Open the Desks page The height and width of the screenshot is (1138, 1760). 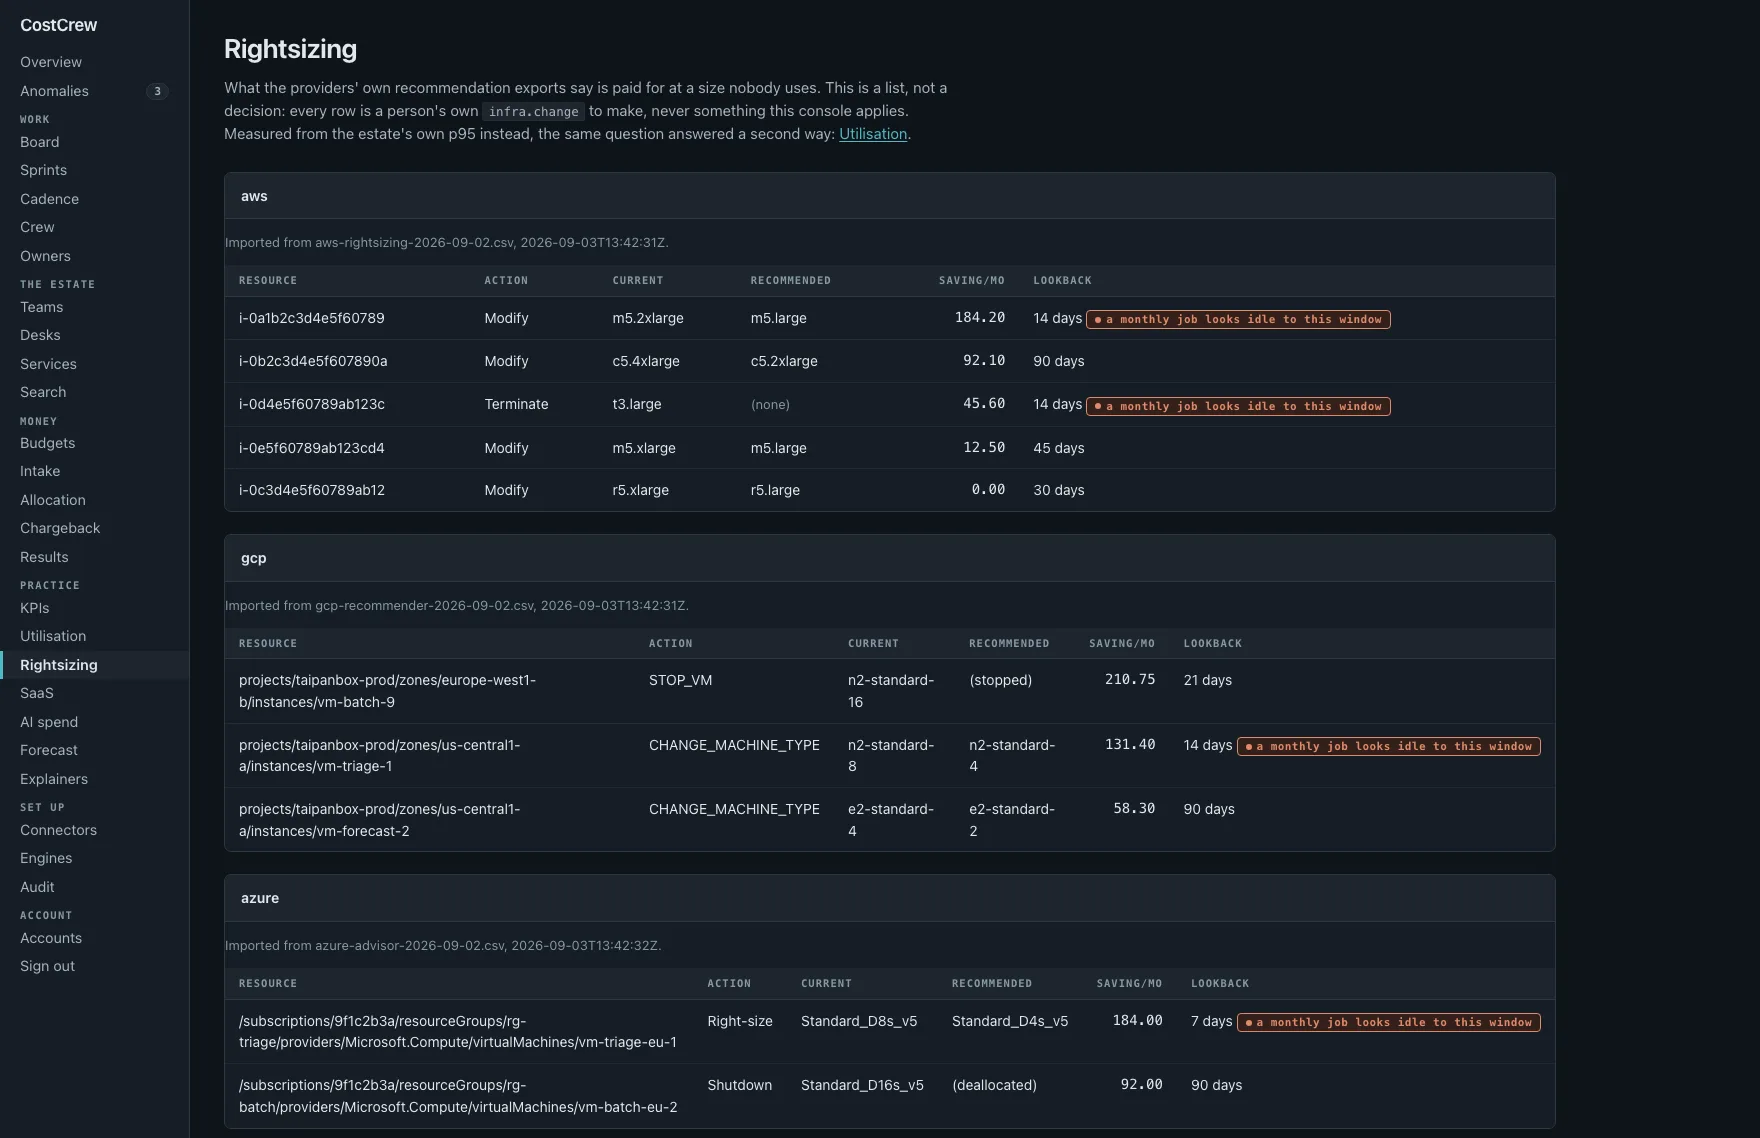(40, 335)
